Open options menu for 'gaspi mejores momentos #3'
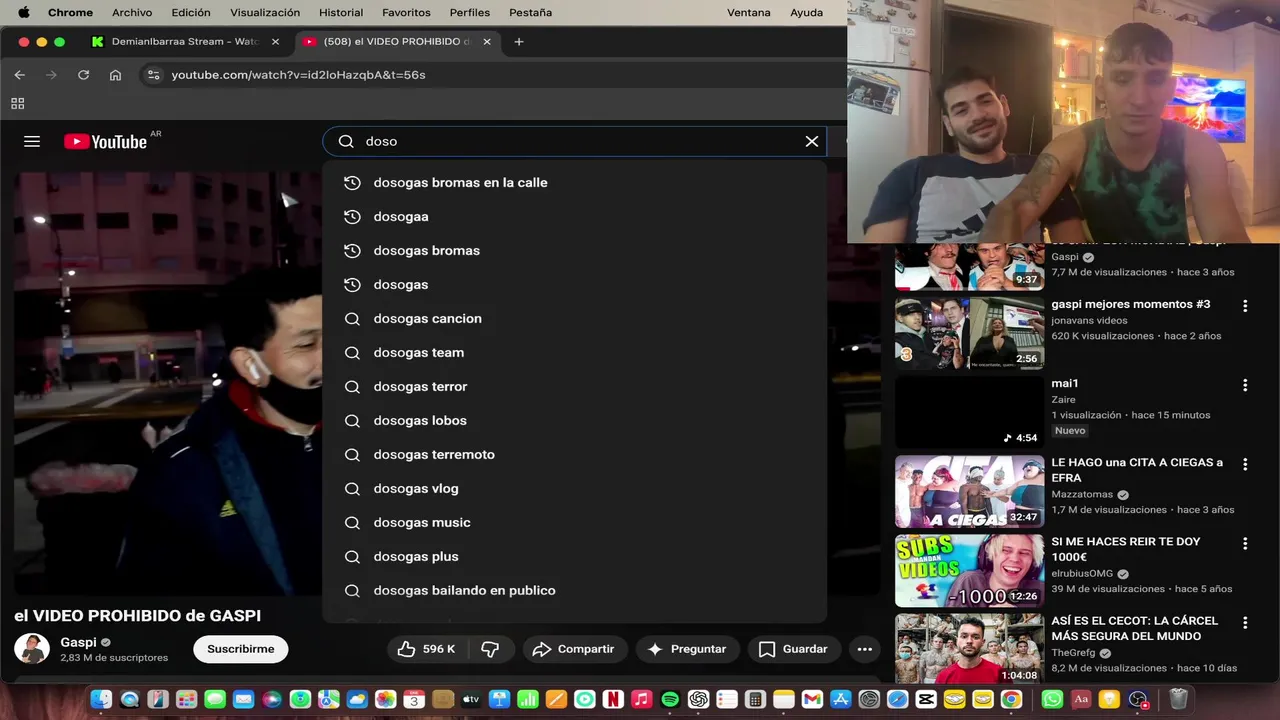 1245,306
